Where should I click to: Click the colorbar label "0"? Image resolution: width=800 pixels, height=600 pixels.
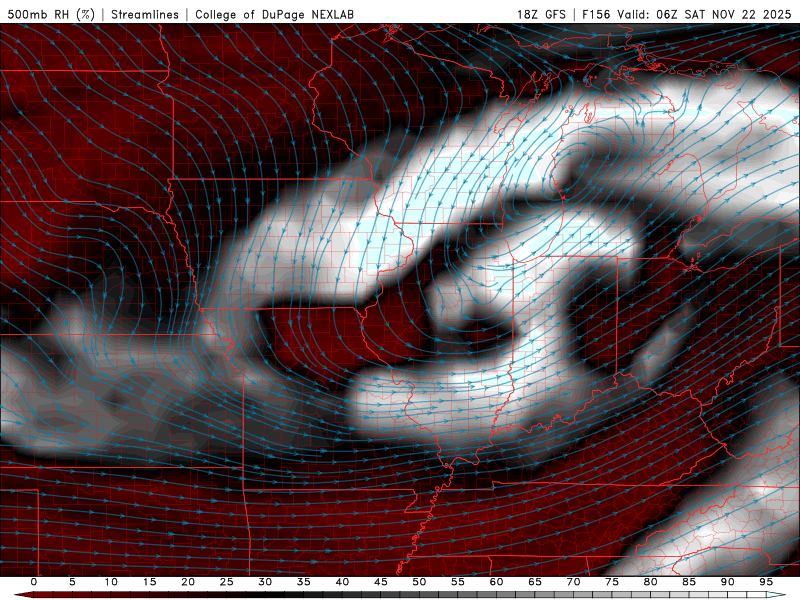34,582
